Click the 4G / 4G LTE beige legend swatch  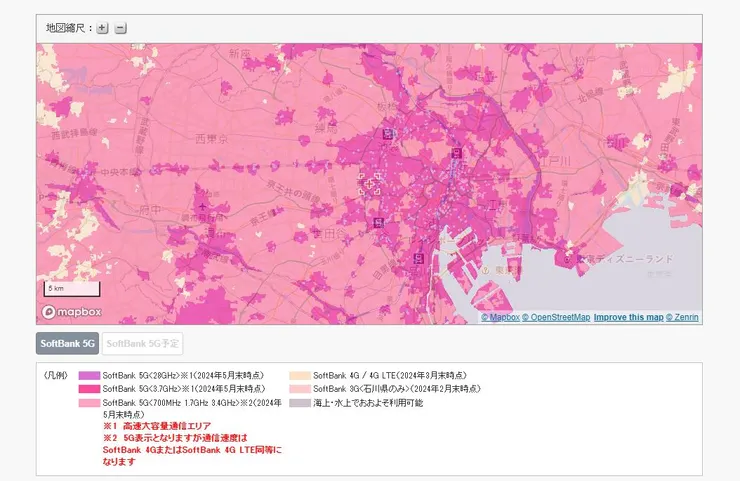coord(300,376)
